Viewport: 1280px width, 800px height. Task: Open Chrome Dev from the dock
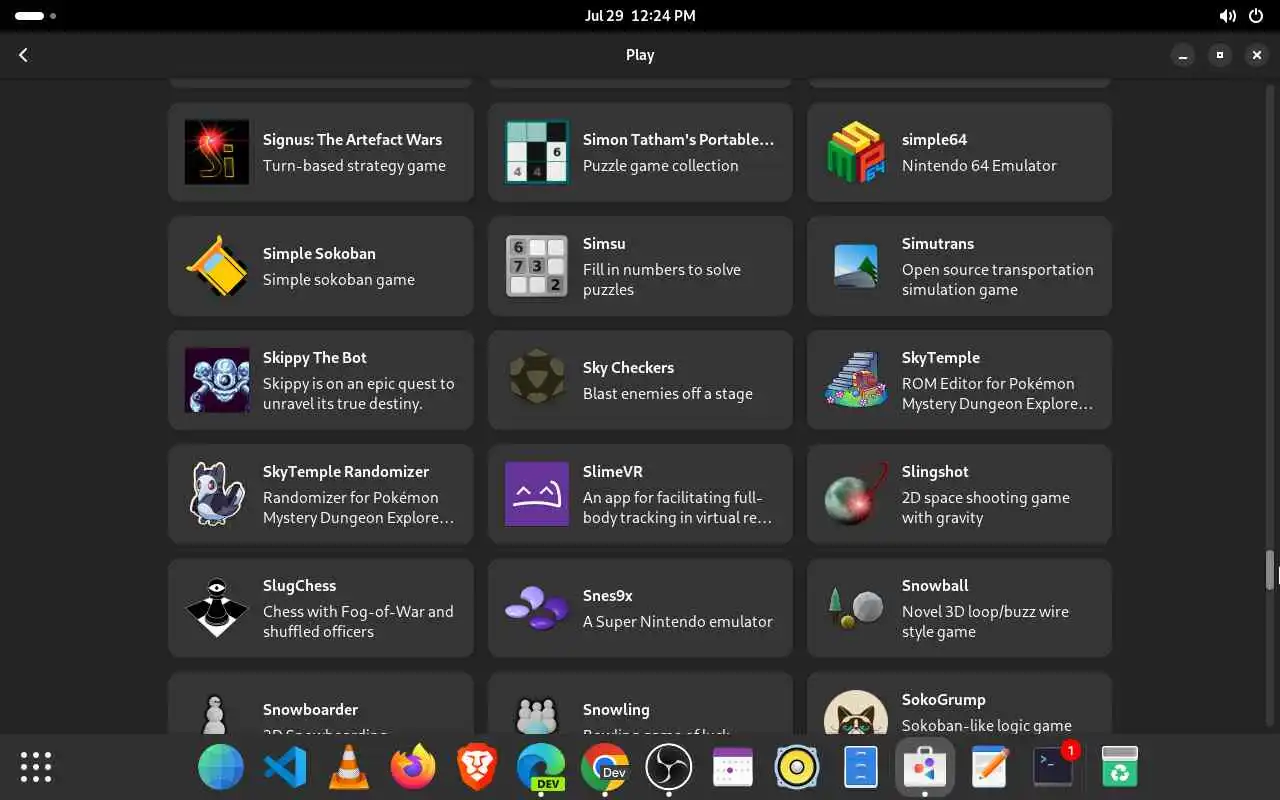[605, 767]
